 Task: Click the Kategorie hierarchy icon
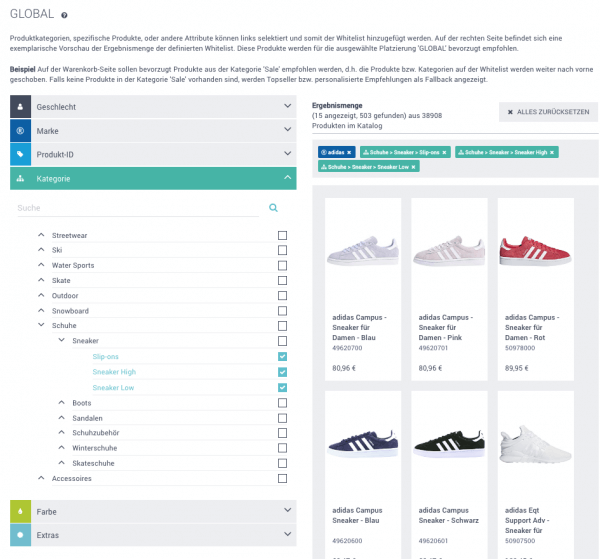(x=20, y=178)
